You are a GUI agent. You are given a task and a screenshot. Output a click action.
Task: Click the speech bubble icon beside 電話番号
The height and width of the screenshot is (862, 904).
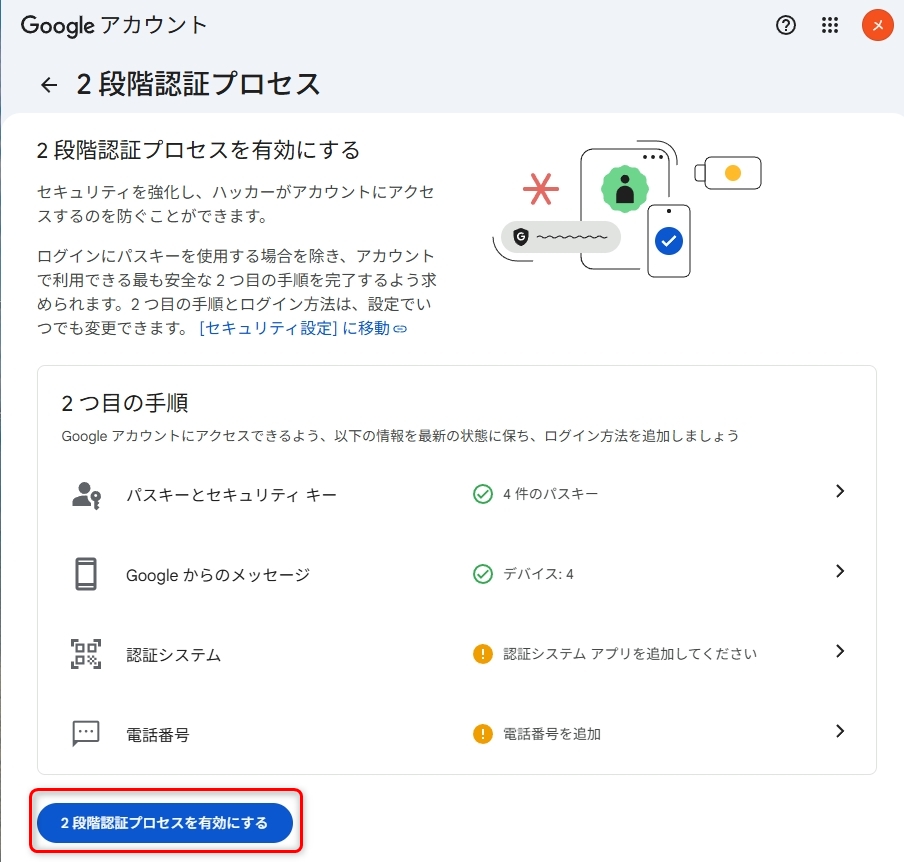point(86,733)
